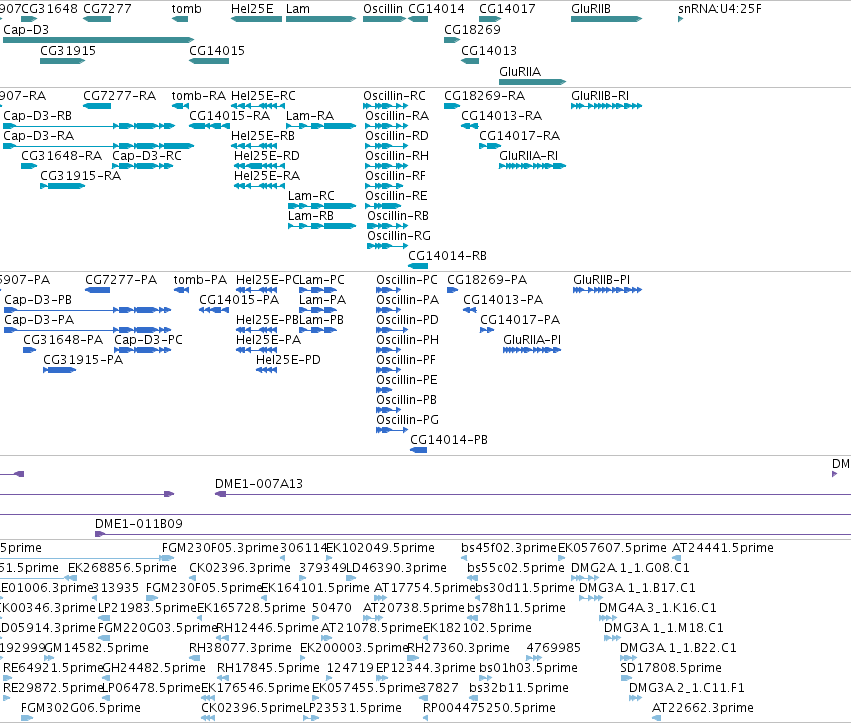Select EST GH24482.5prime
The image size is (851, 723).
pos(154,668)
